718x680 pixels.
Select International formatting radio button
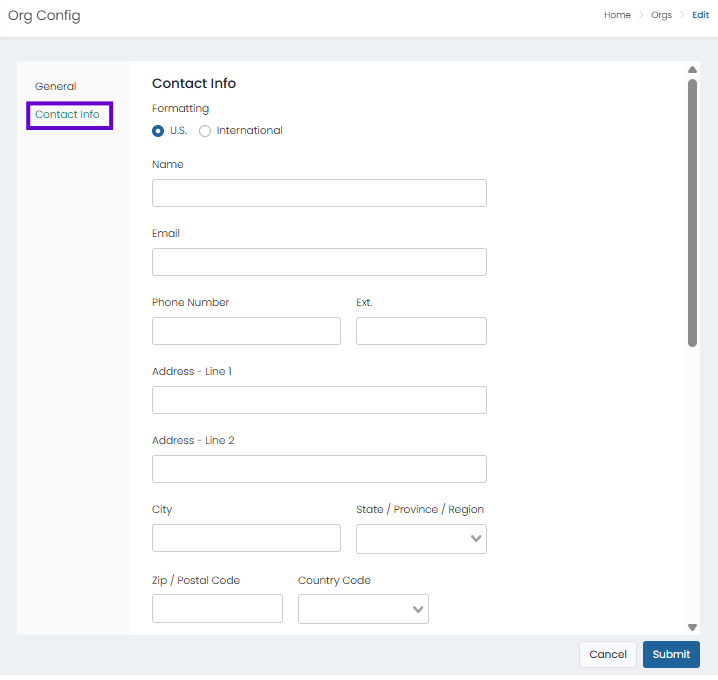coord(205,131)
